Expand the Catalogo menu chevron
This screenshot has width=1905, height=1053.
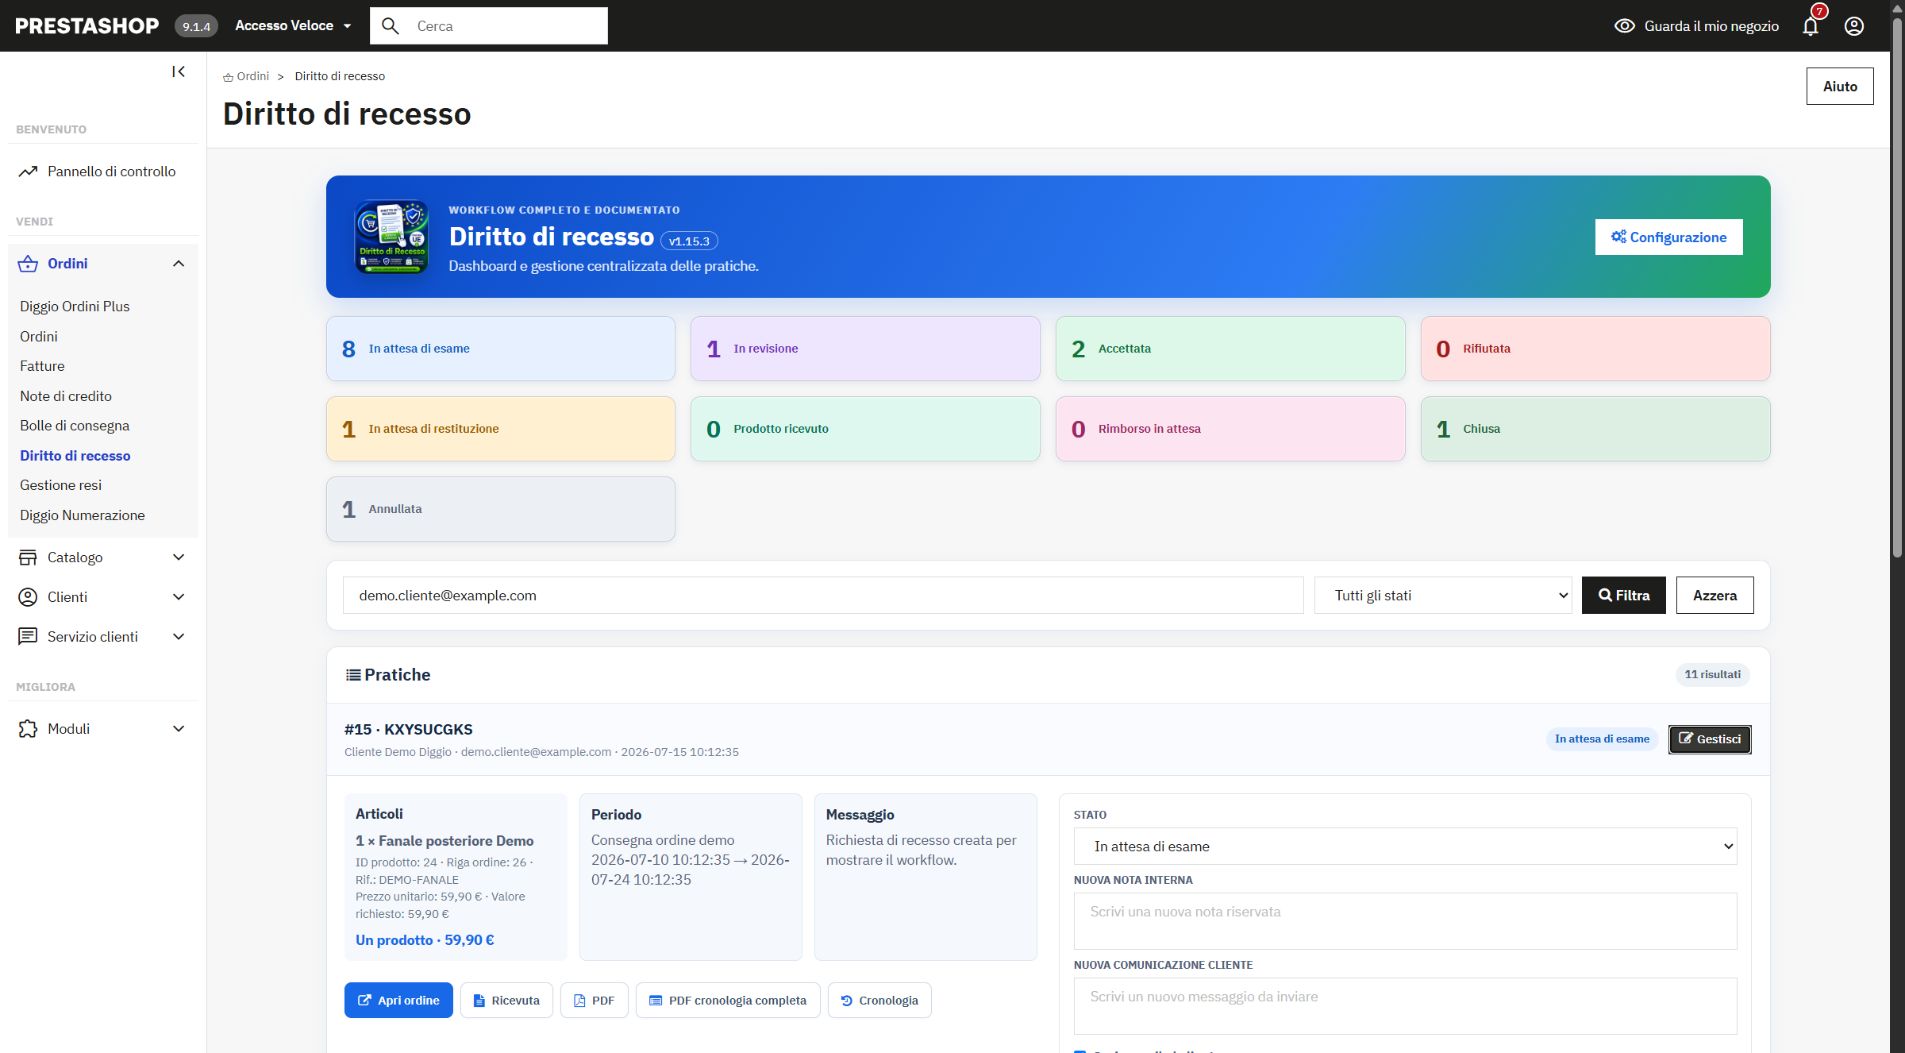pos(178,558)
